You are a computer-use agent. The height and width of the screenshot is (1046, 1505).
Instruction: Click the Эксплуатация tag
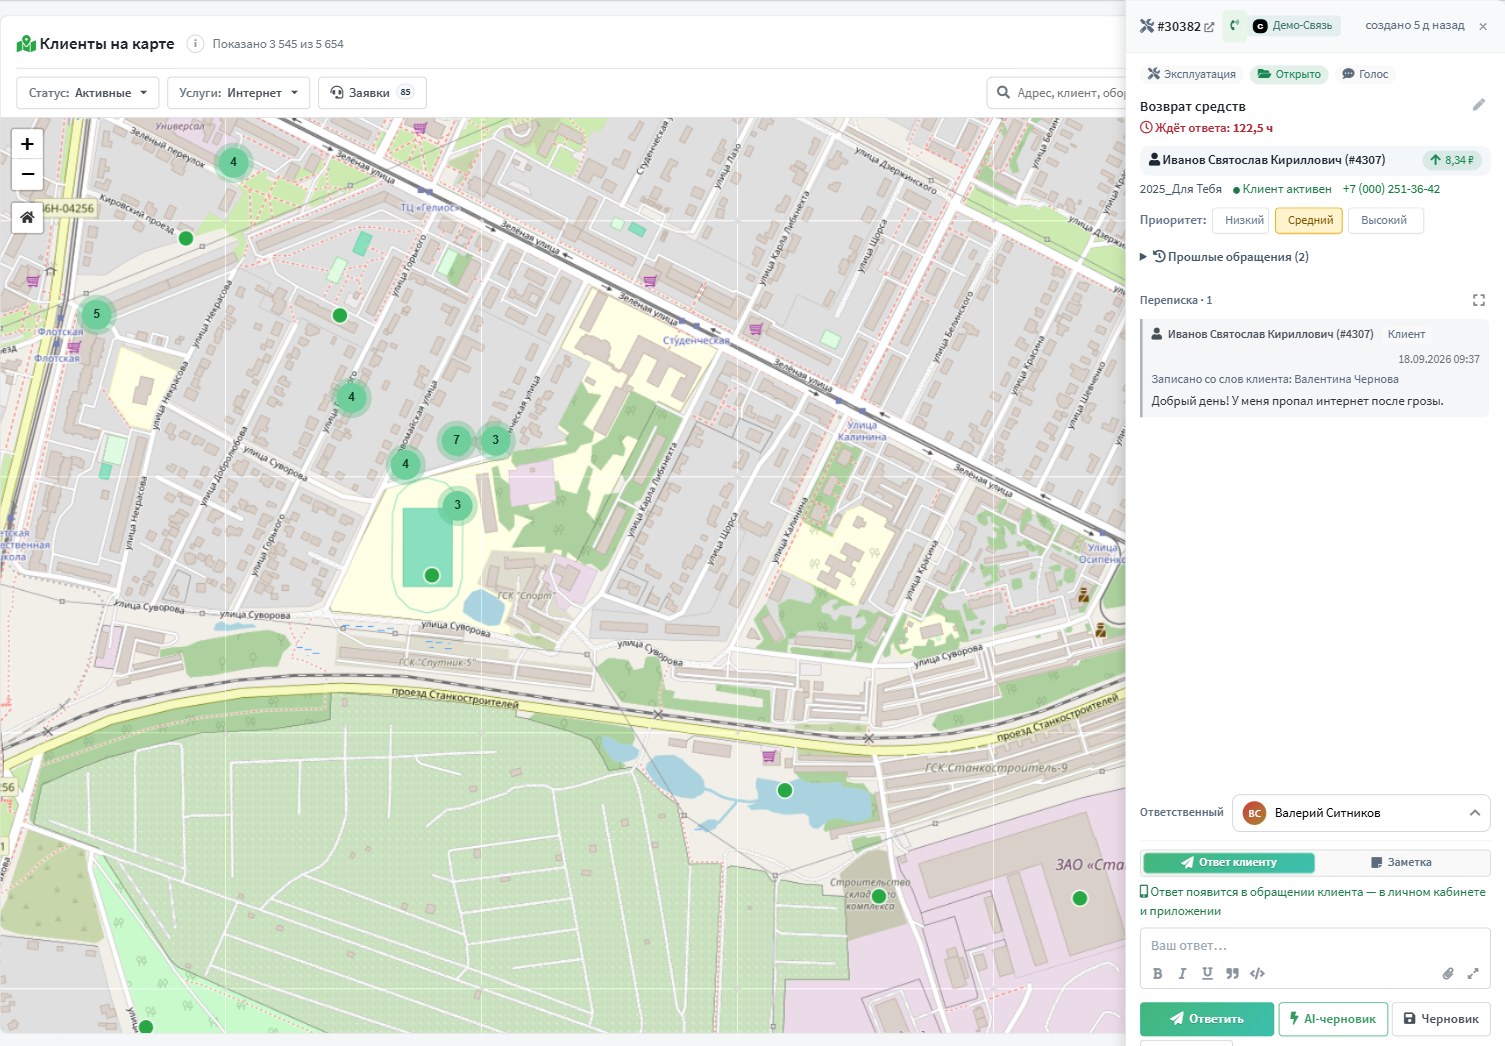tap(1191, 74)
